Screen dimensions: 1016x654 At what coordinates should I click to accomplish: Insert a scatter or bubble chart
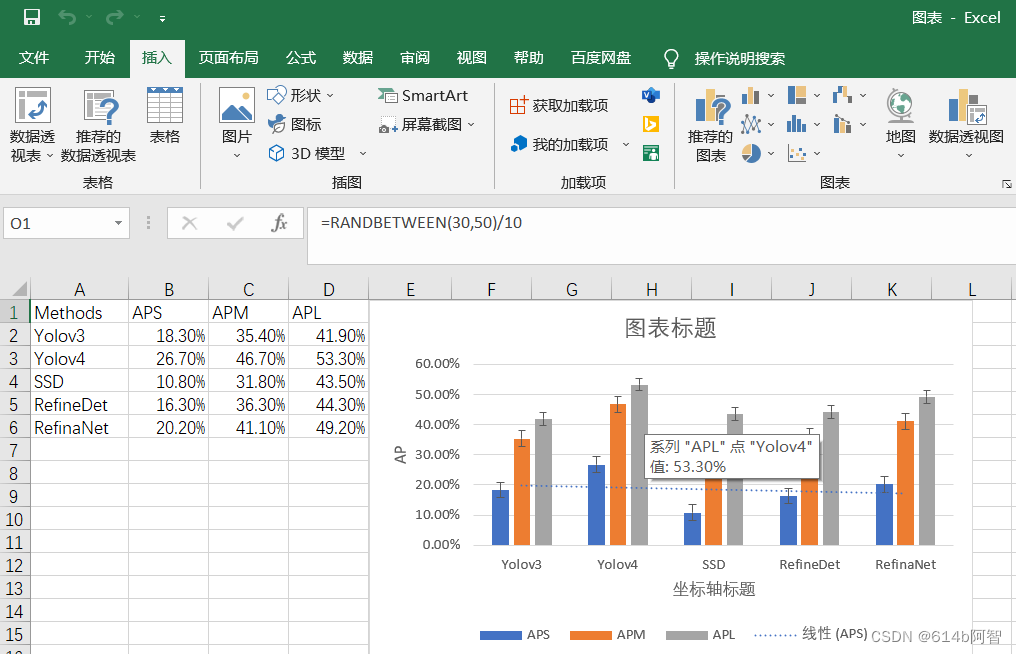pos(803,154)
